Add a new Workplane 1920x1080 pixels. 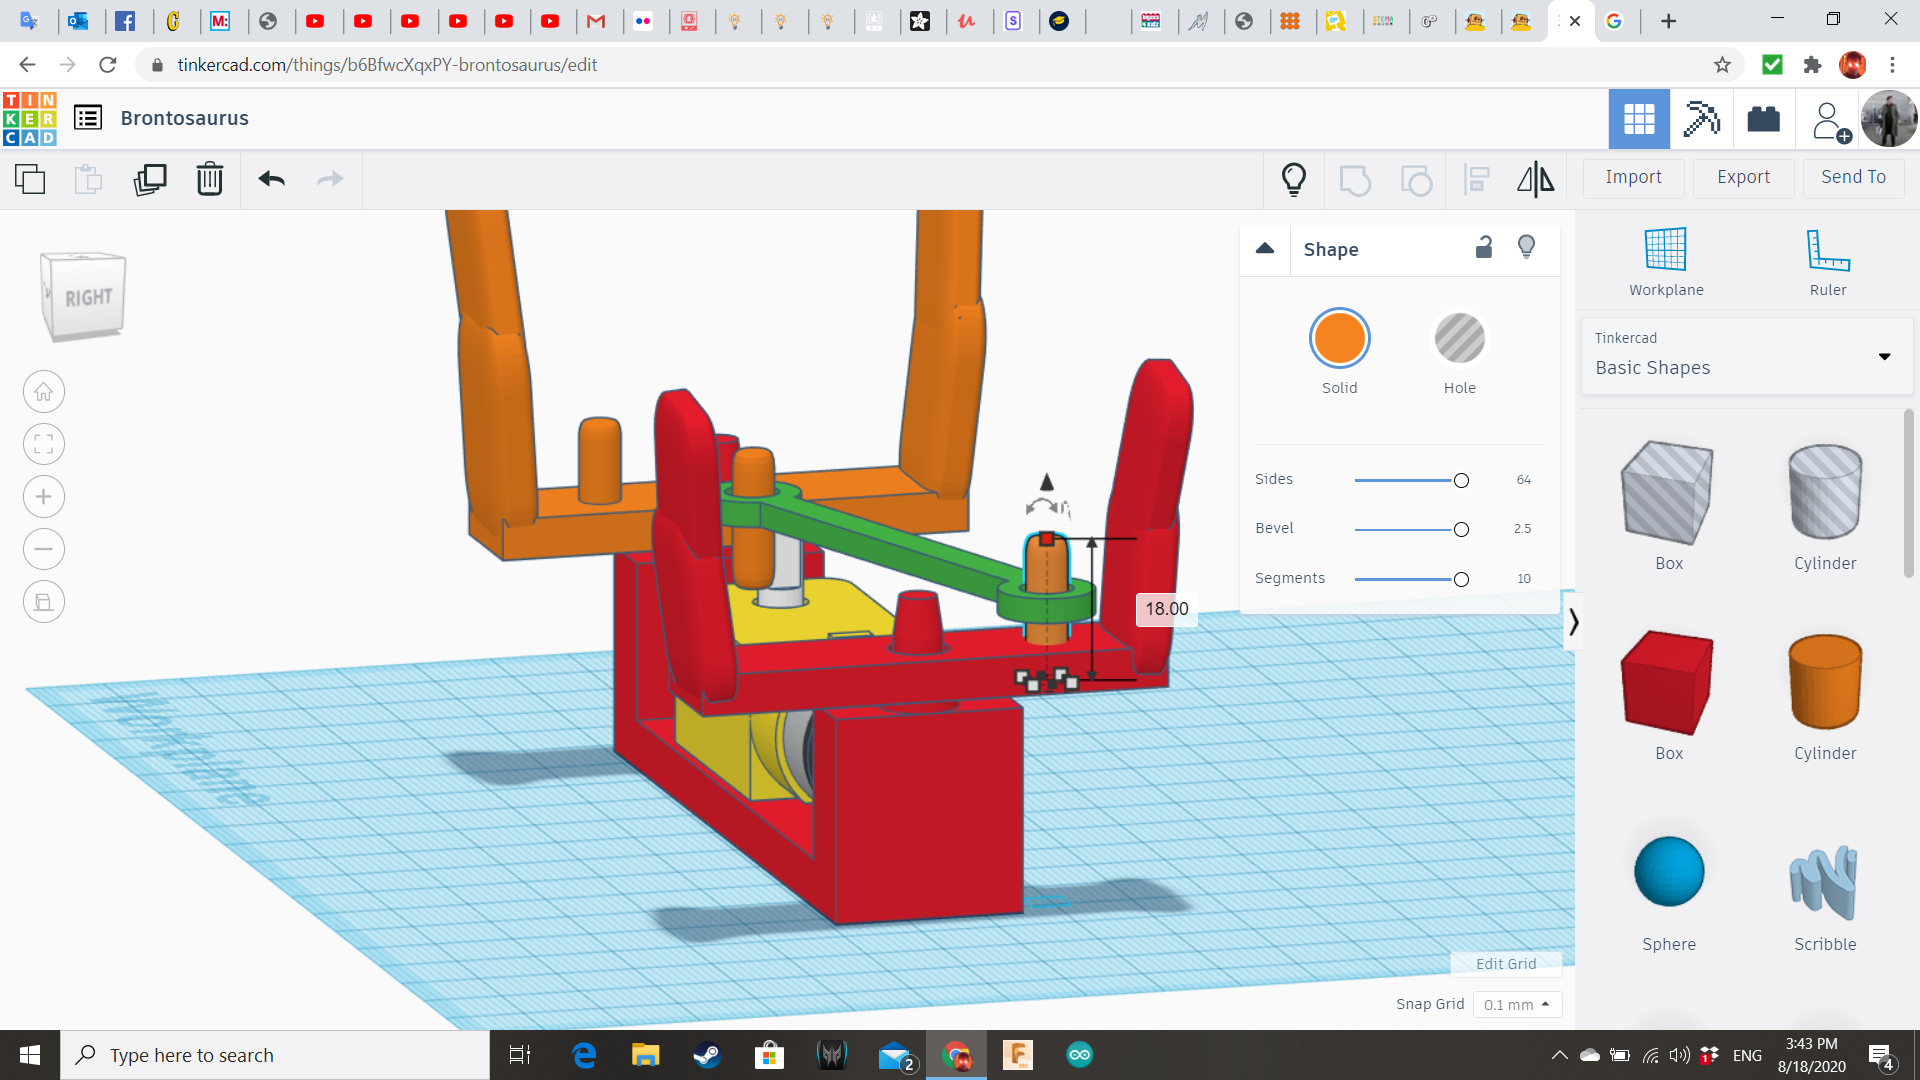[x=1664, y=260]
